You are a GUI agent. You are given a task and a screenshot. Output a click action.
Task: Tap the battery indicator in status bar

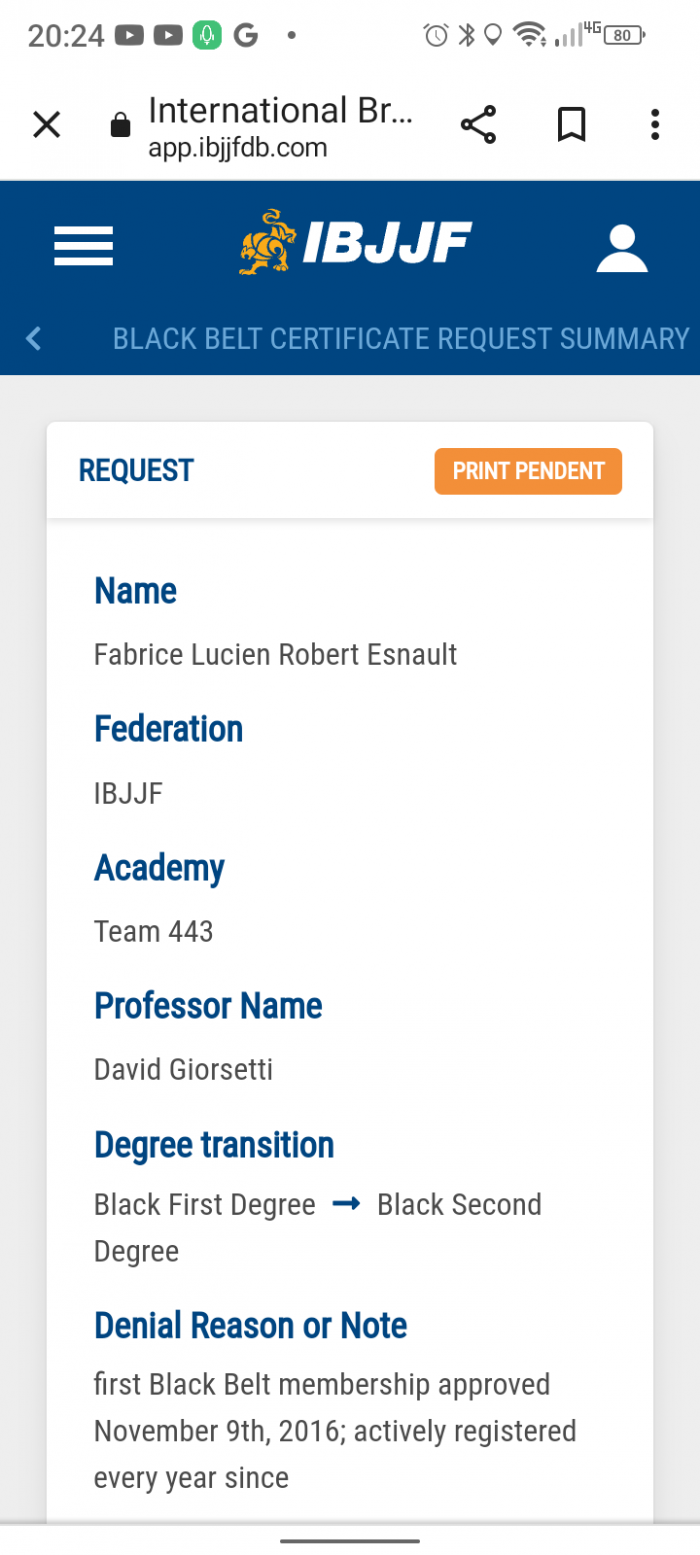624,36
